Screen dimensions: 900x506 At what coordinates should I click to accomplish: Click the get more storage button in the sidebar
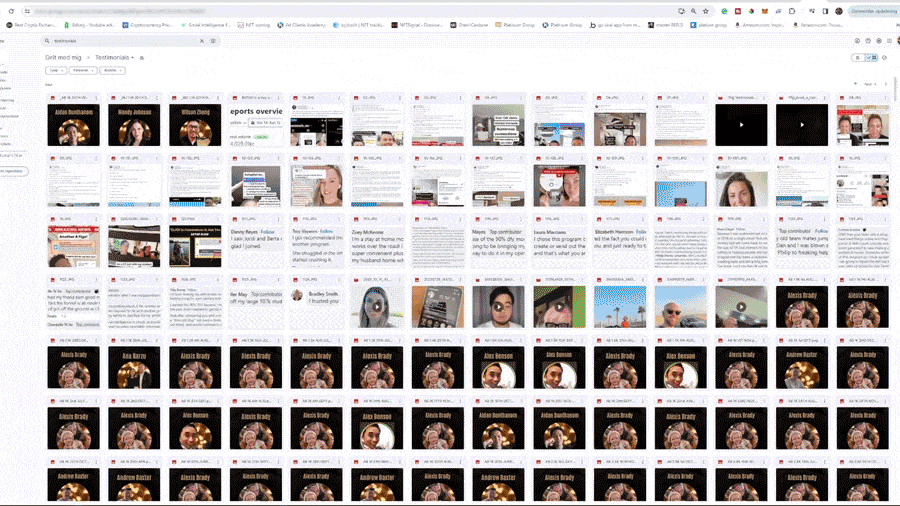click(14, 171)
